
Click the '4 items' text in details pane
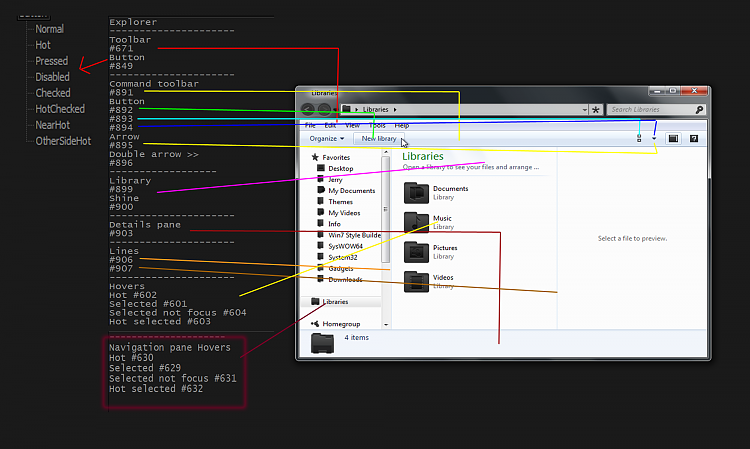[x=356, y=338]
